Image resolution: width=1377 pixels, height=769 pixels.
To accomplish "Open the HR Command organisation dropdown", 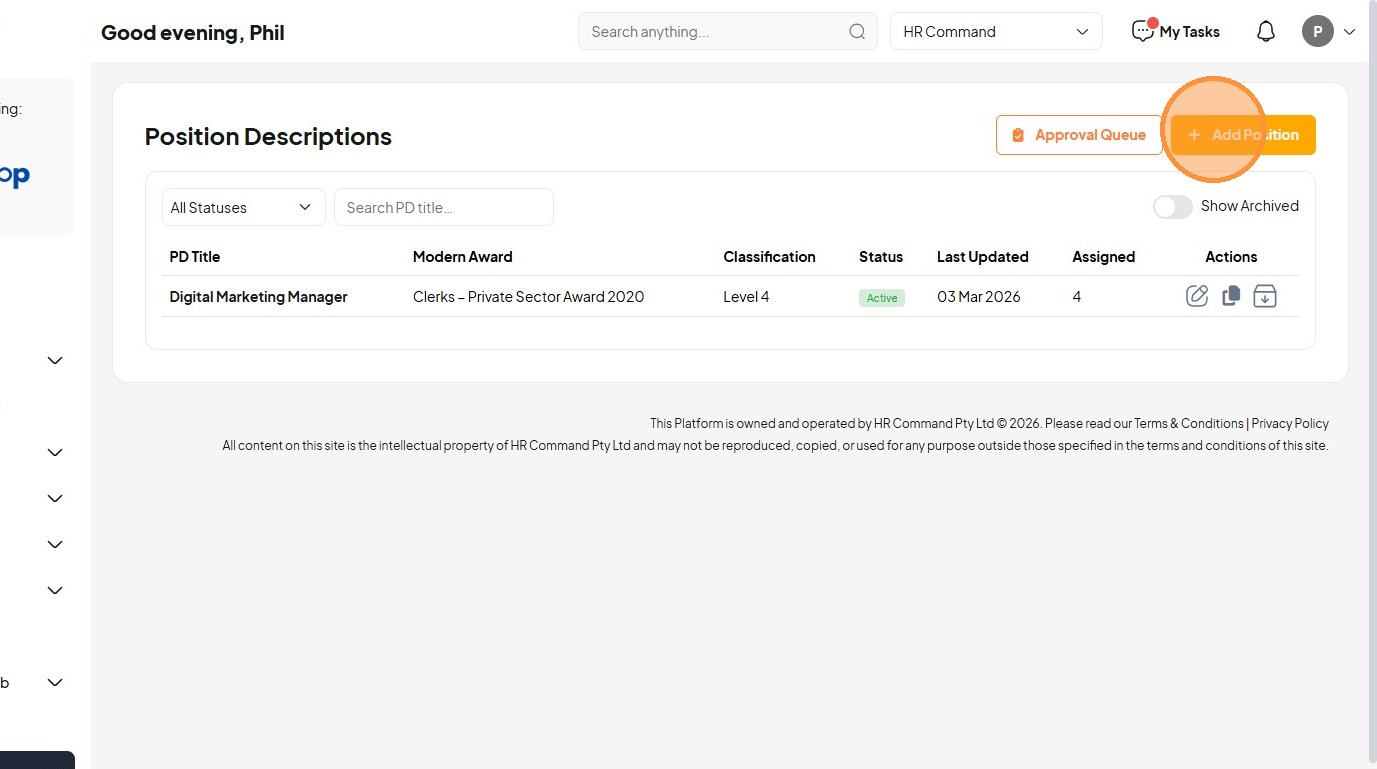I will (x=996, y=32).
